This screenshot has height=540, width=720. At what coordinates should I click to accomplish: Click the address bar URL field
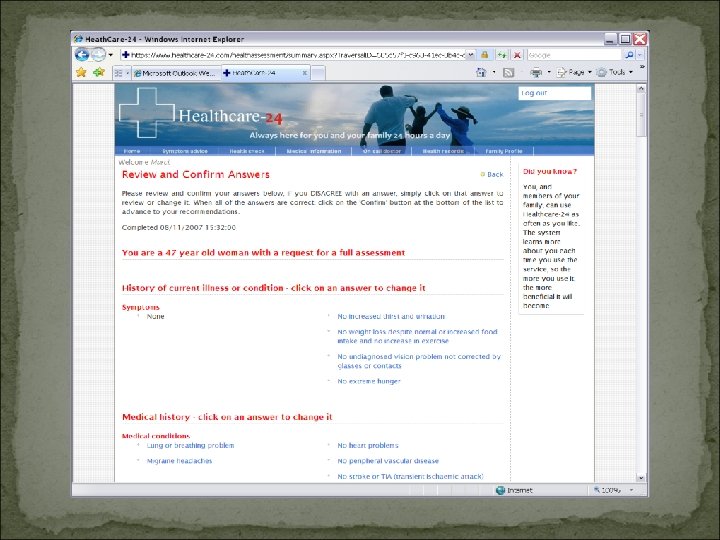pos(294,55)
